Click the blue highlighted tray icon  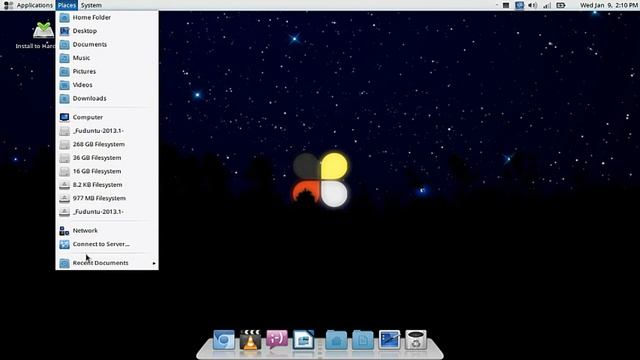pyautogui.click(x=519, y=5)
